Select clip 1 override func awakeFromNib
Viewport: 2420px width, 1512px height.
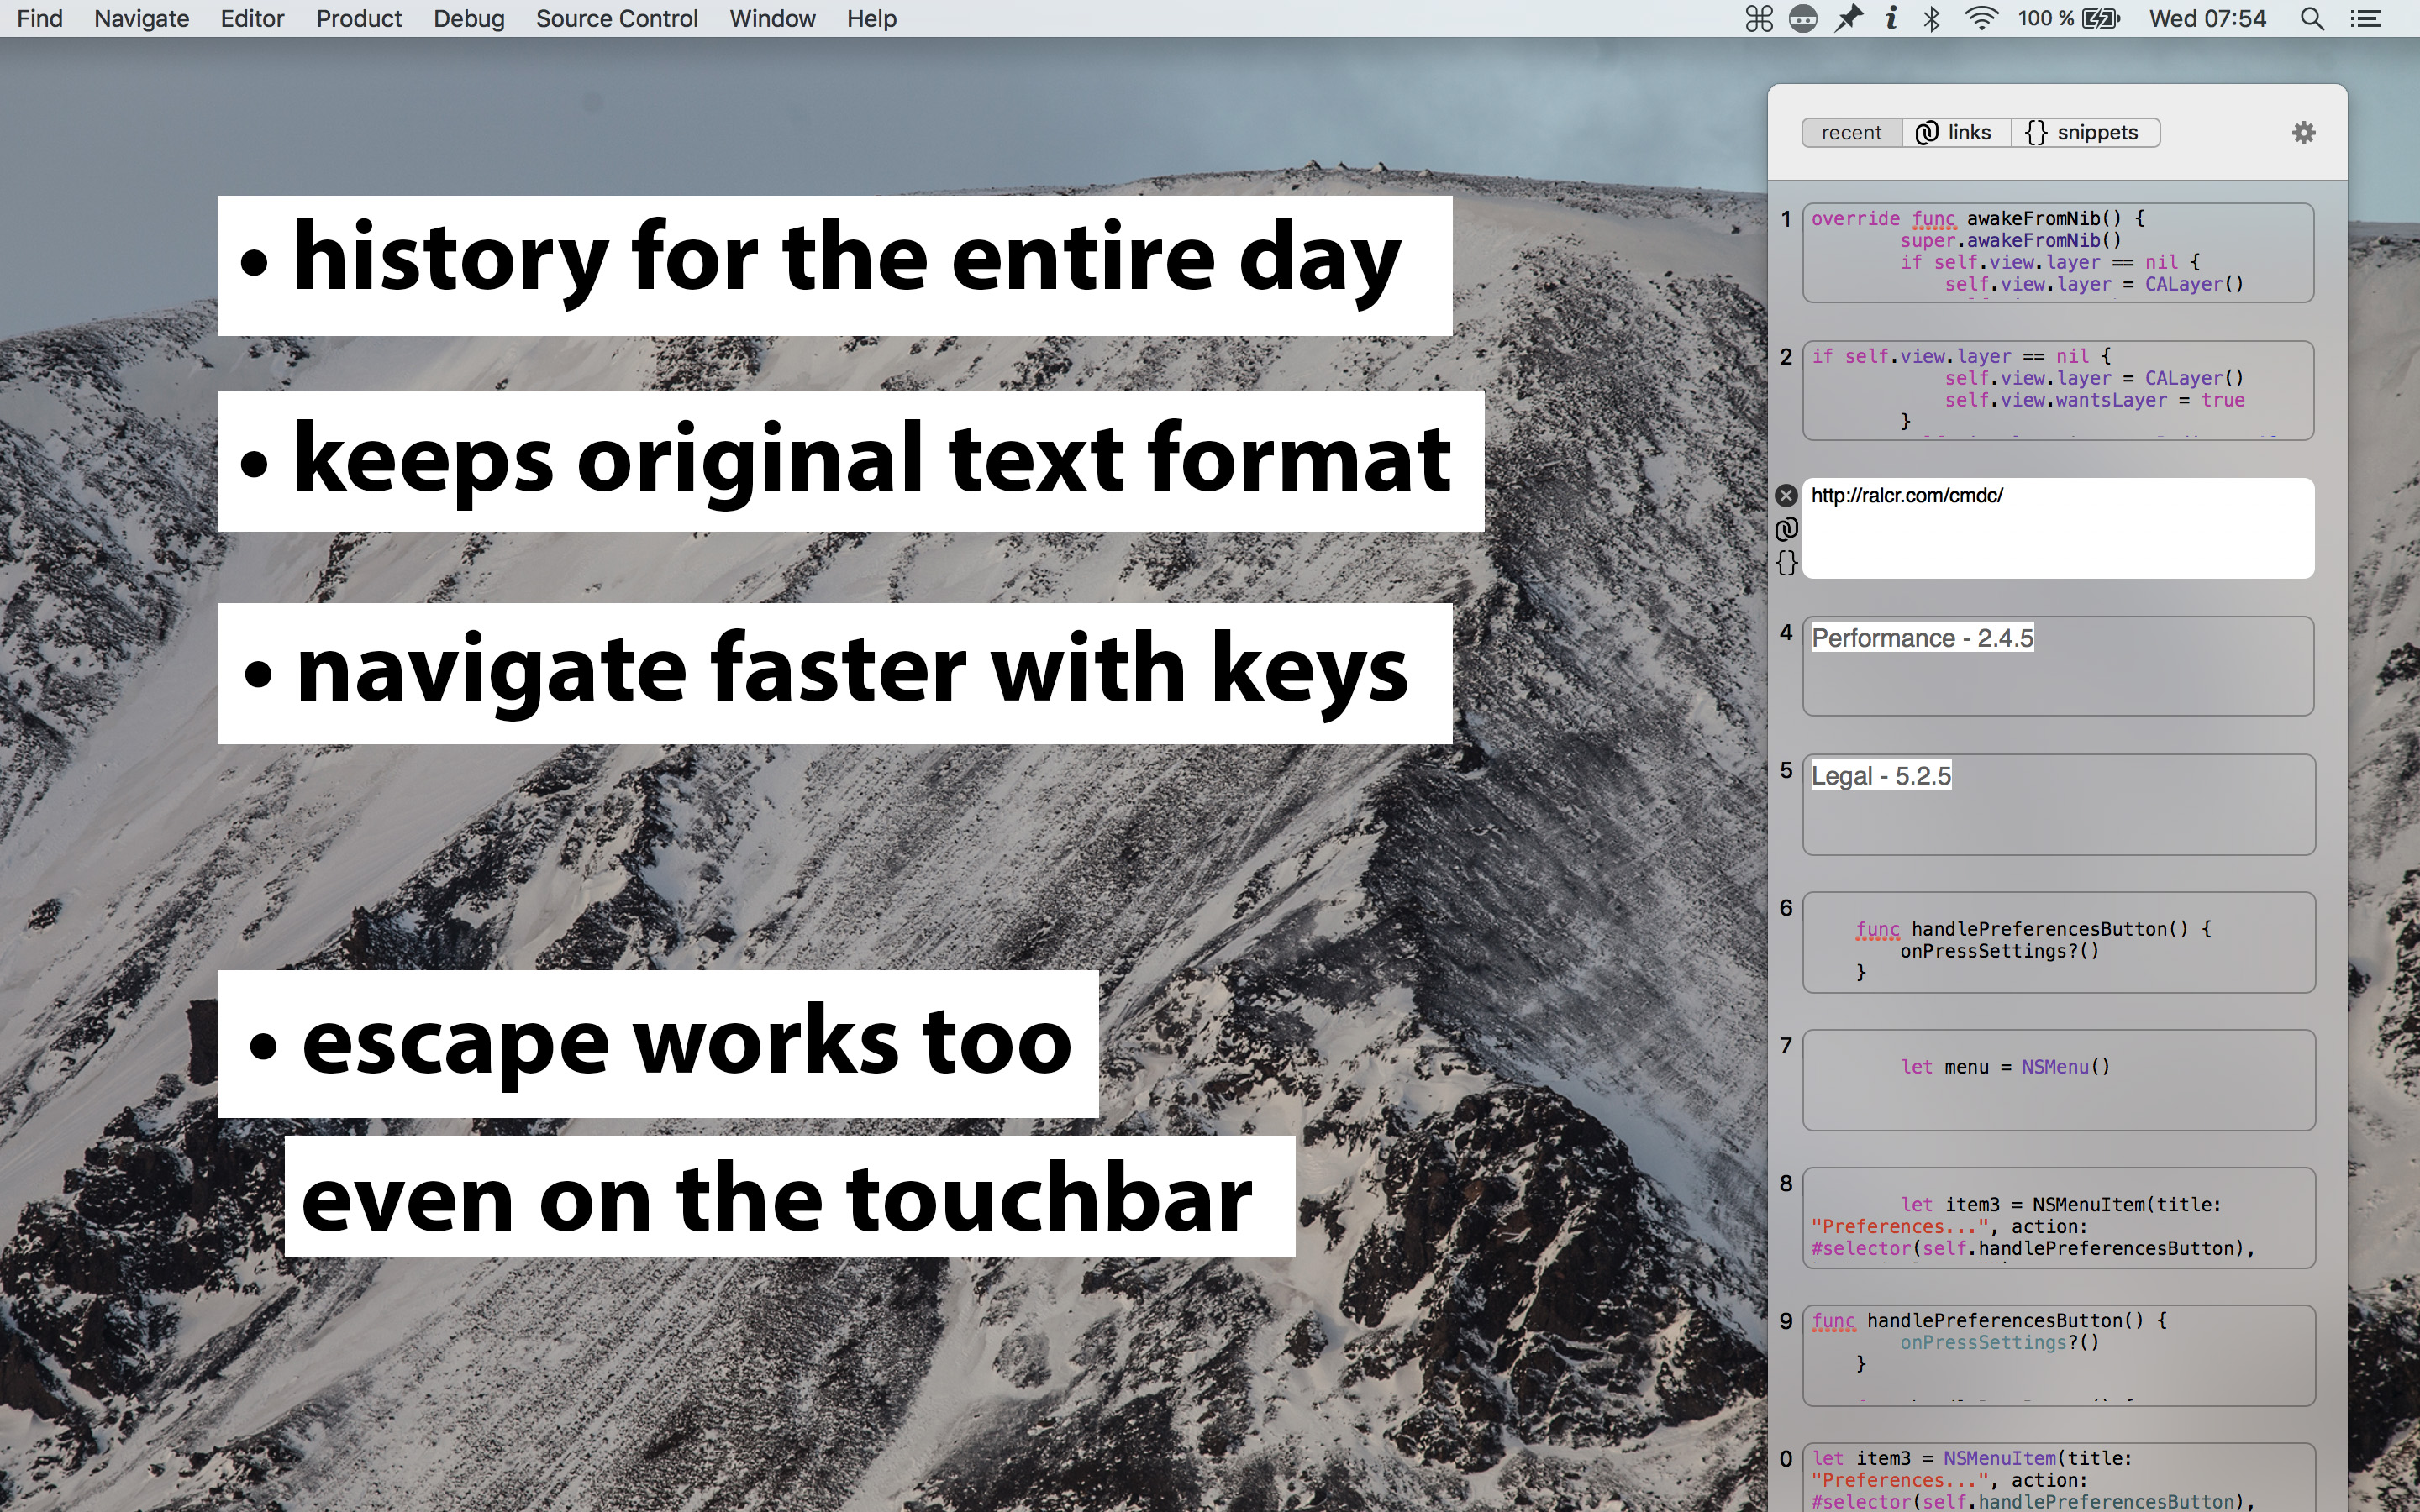(2058, 252)
